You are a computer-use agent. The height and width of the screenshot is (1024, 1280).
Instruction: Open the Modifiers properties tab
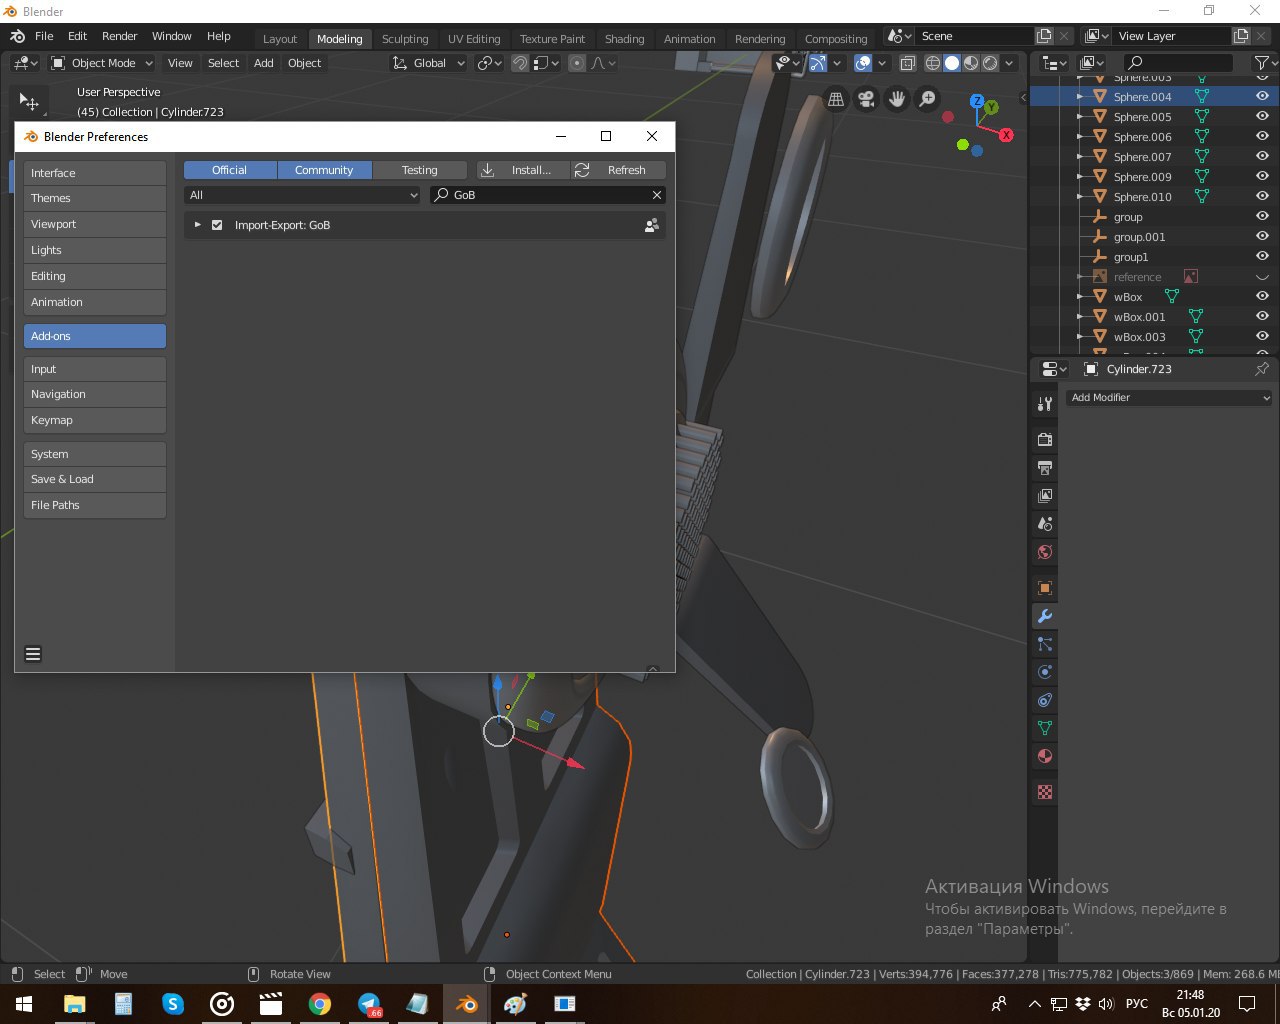click(x=1045, y=616)
